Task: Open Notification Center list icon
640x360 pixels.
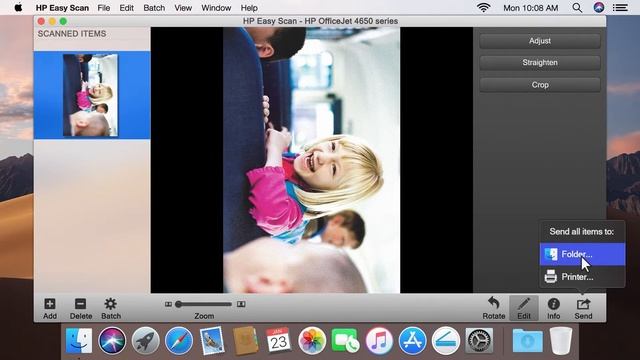Action: [x=620, y=7]
